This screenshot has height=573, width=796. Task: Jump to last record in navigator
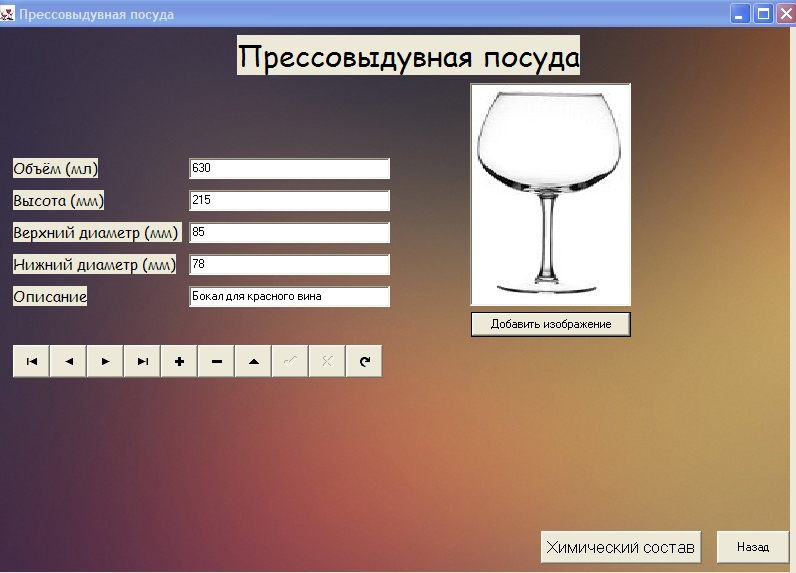(x=142, y=361)
